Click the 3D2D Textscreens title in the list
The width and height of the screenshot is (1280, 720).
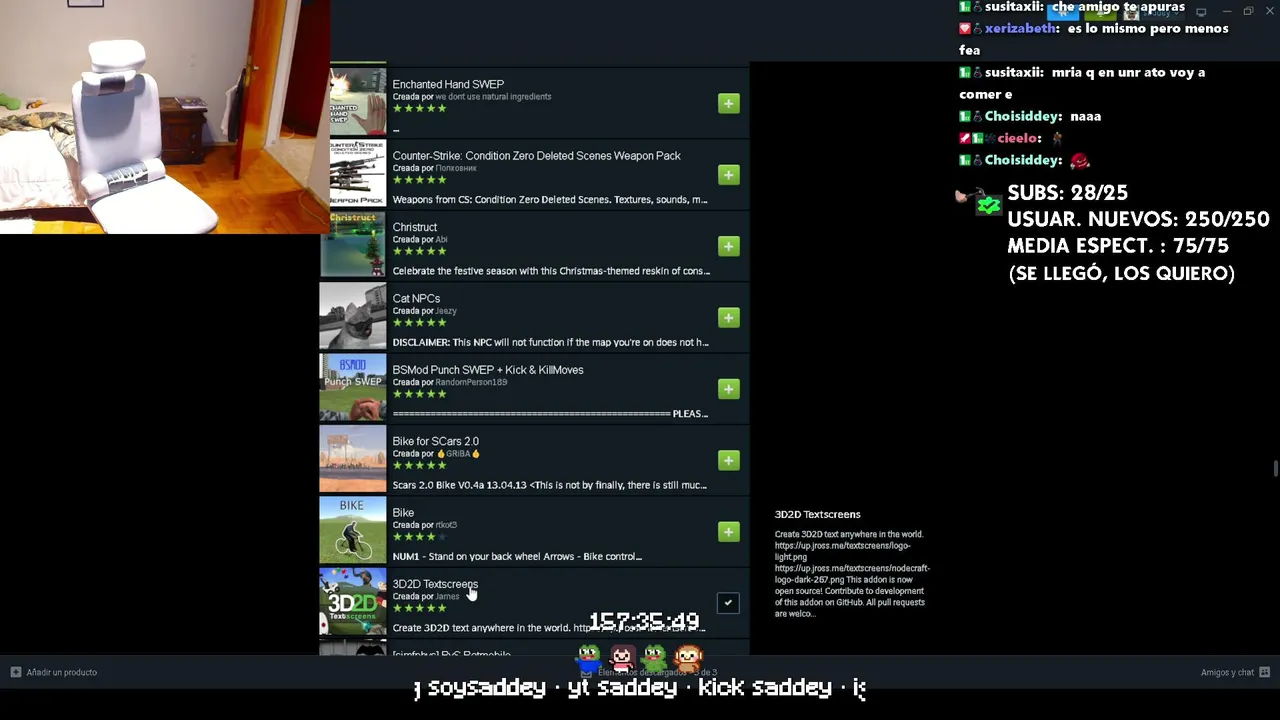coord(435,585)
